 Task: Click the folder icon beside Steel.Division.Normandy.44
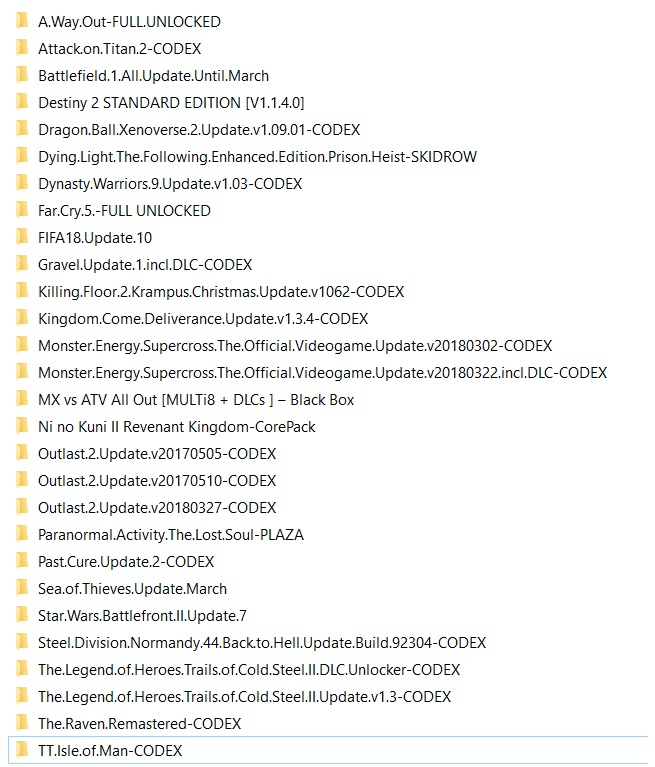click(22, 642)
